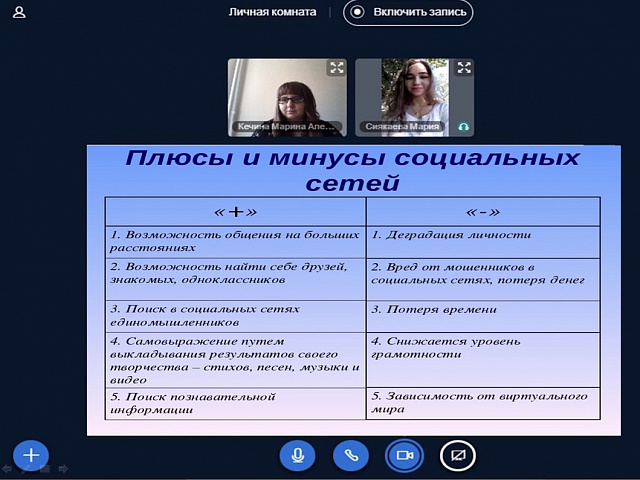Select Кечина Марина name label
640x480 pixels.
(287, 127)
